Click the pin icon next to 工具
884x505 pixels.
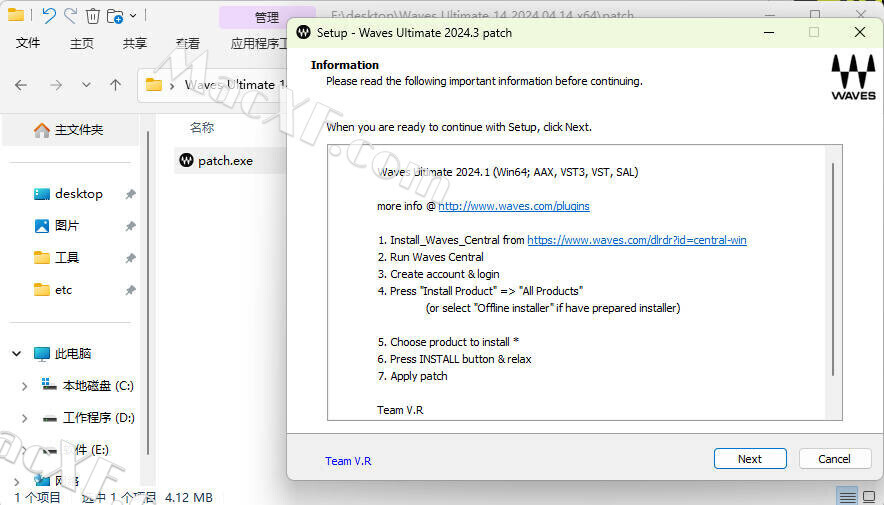130,259
